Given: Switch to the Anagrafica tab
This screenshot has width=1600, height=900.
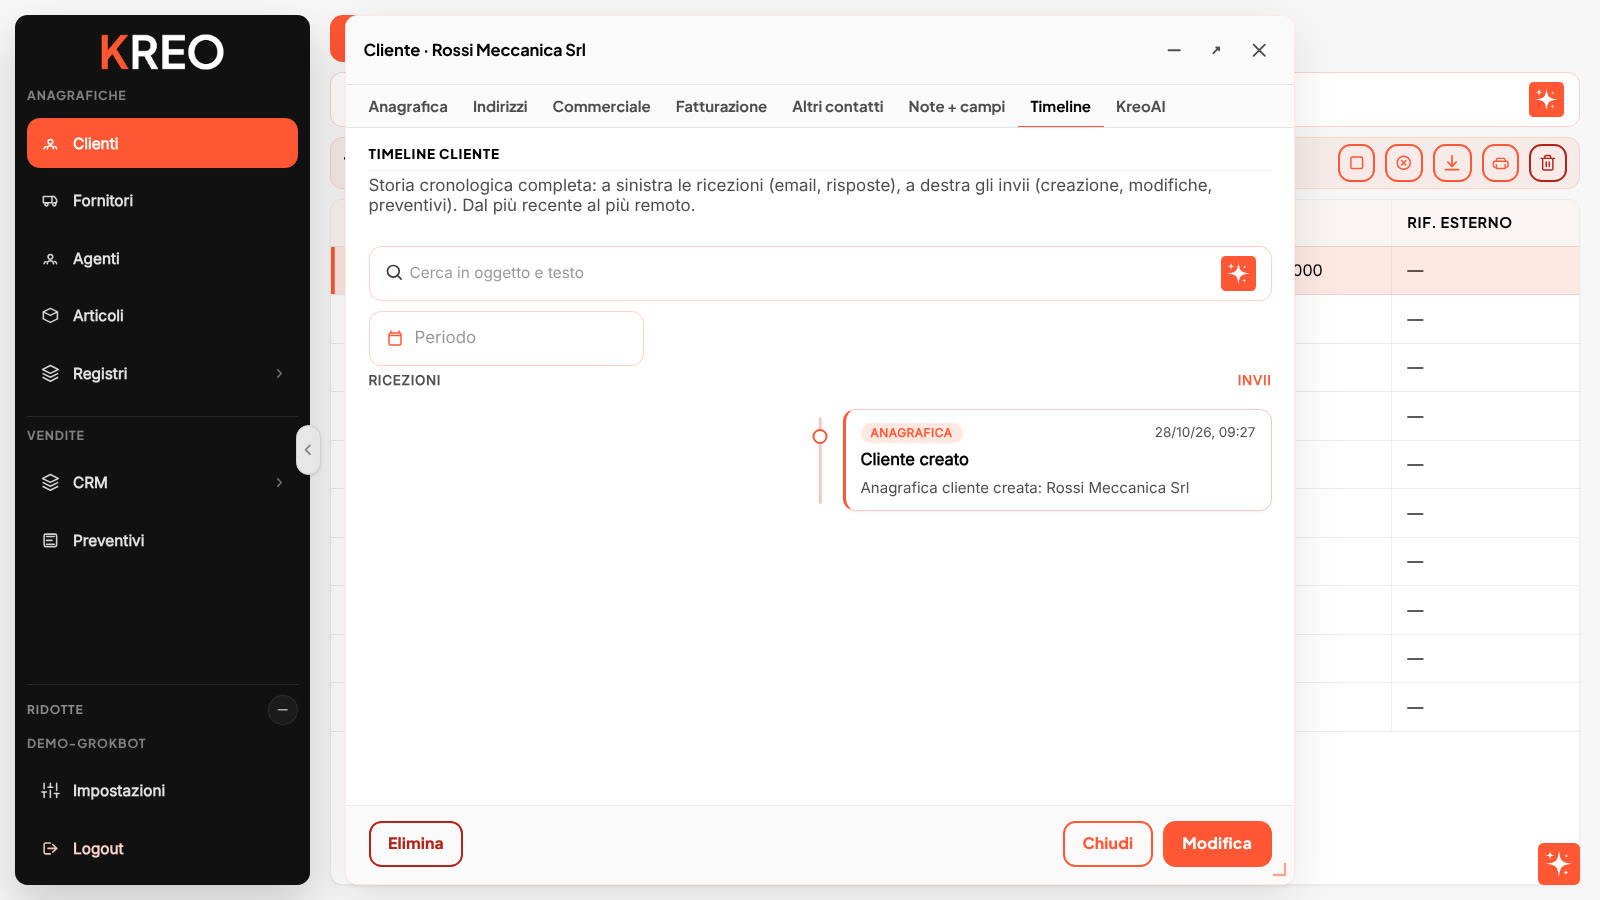Looking at the screenshot, I should 408,107.
